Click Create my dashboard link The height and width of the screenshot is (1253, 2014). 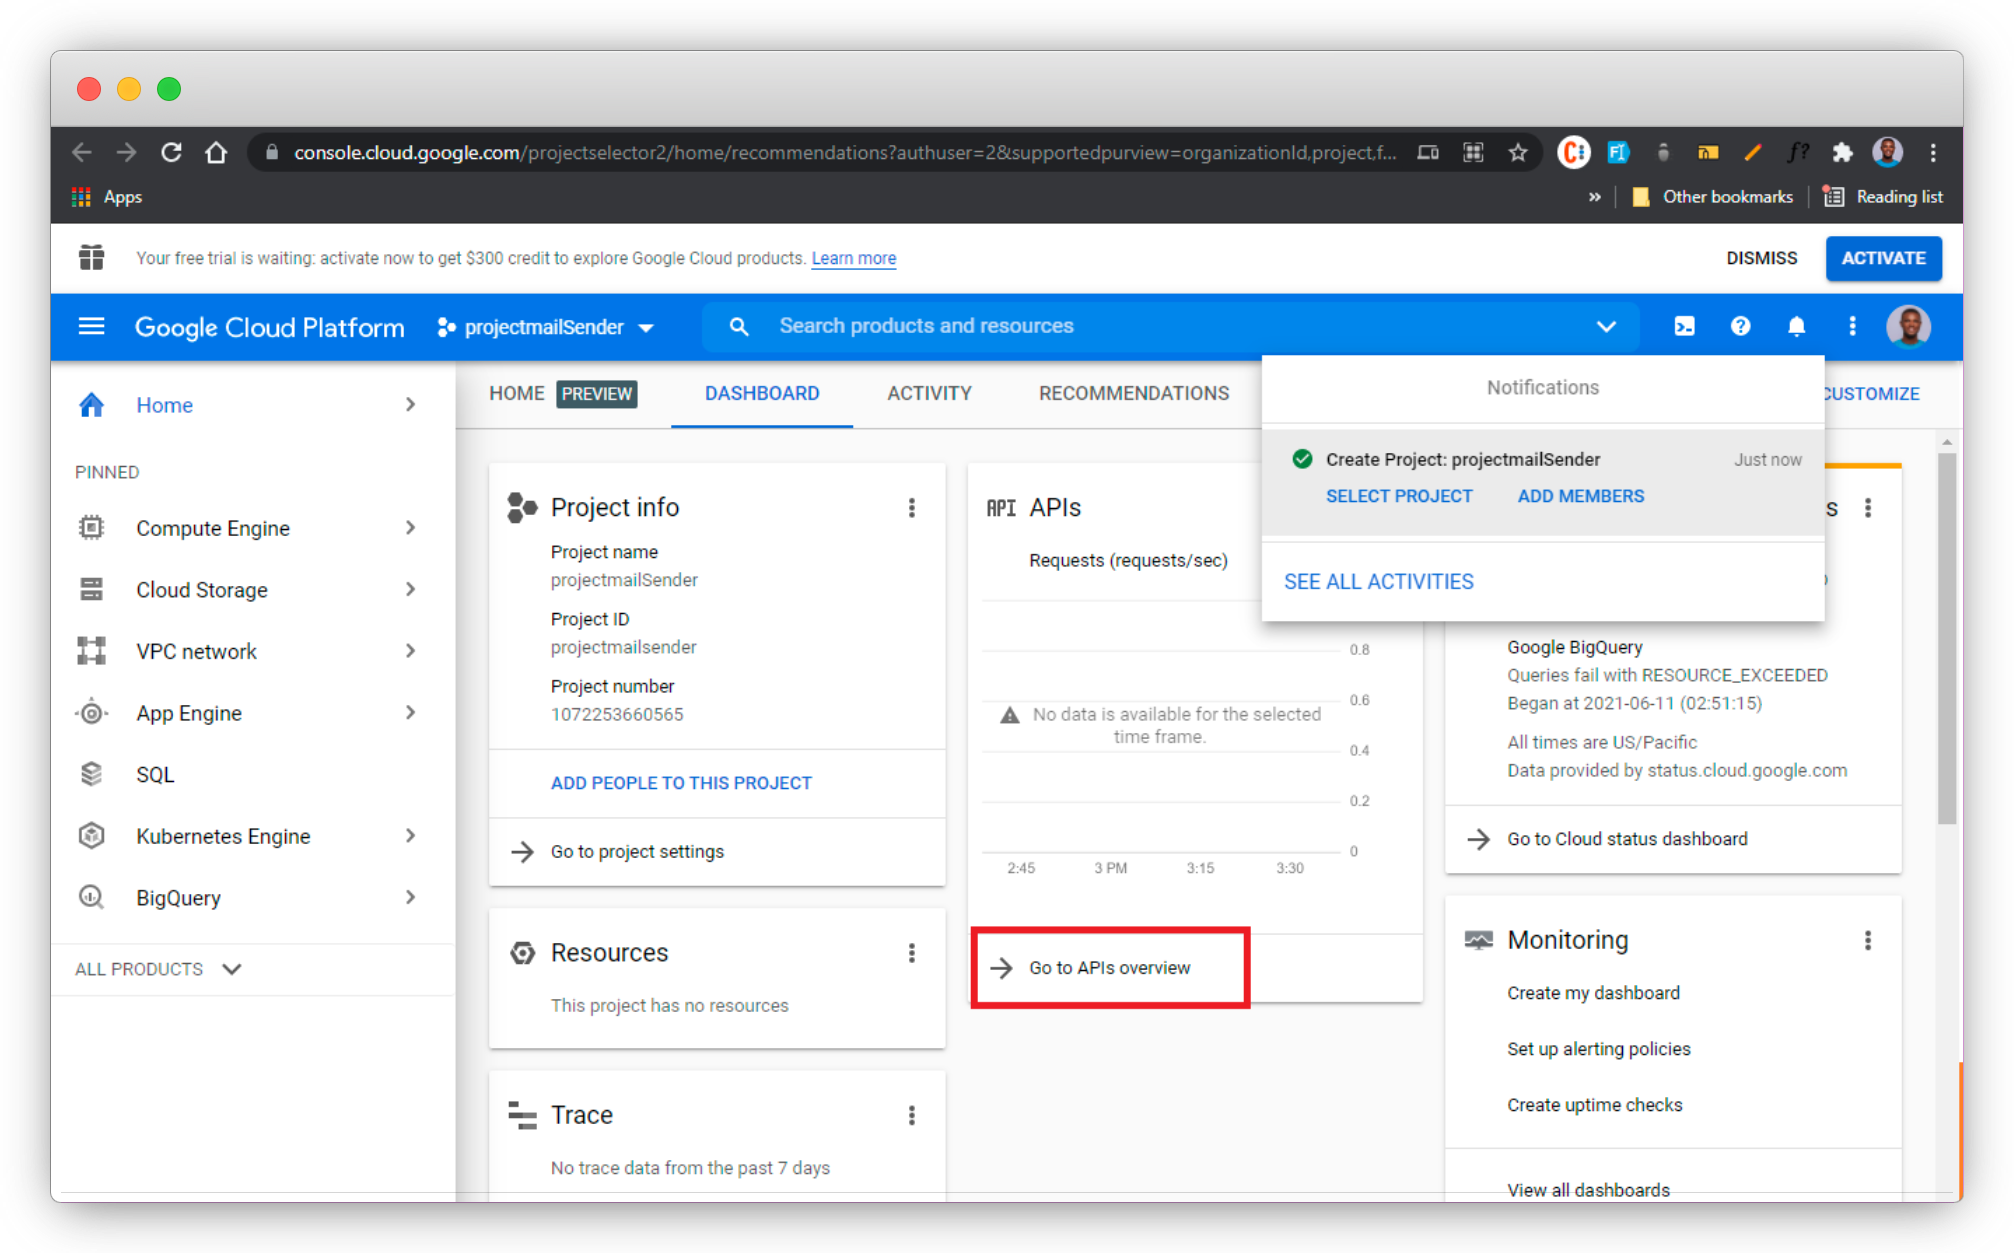click(1594, 993)
